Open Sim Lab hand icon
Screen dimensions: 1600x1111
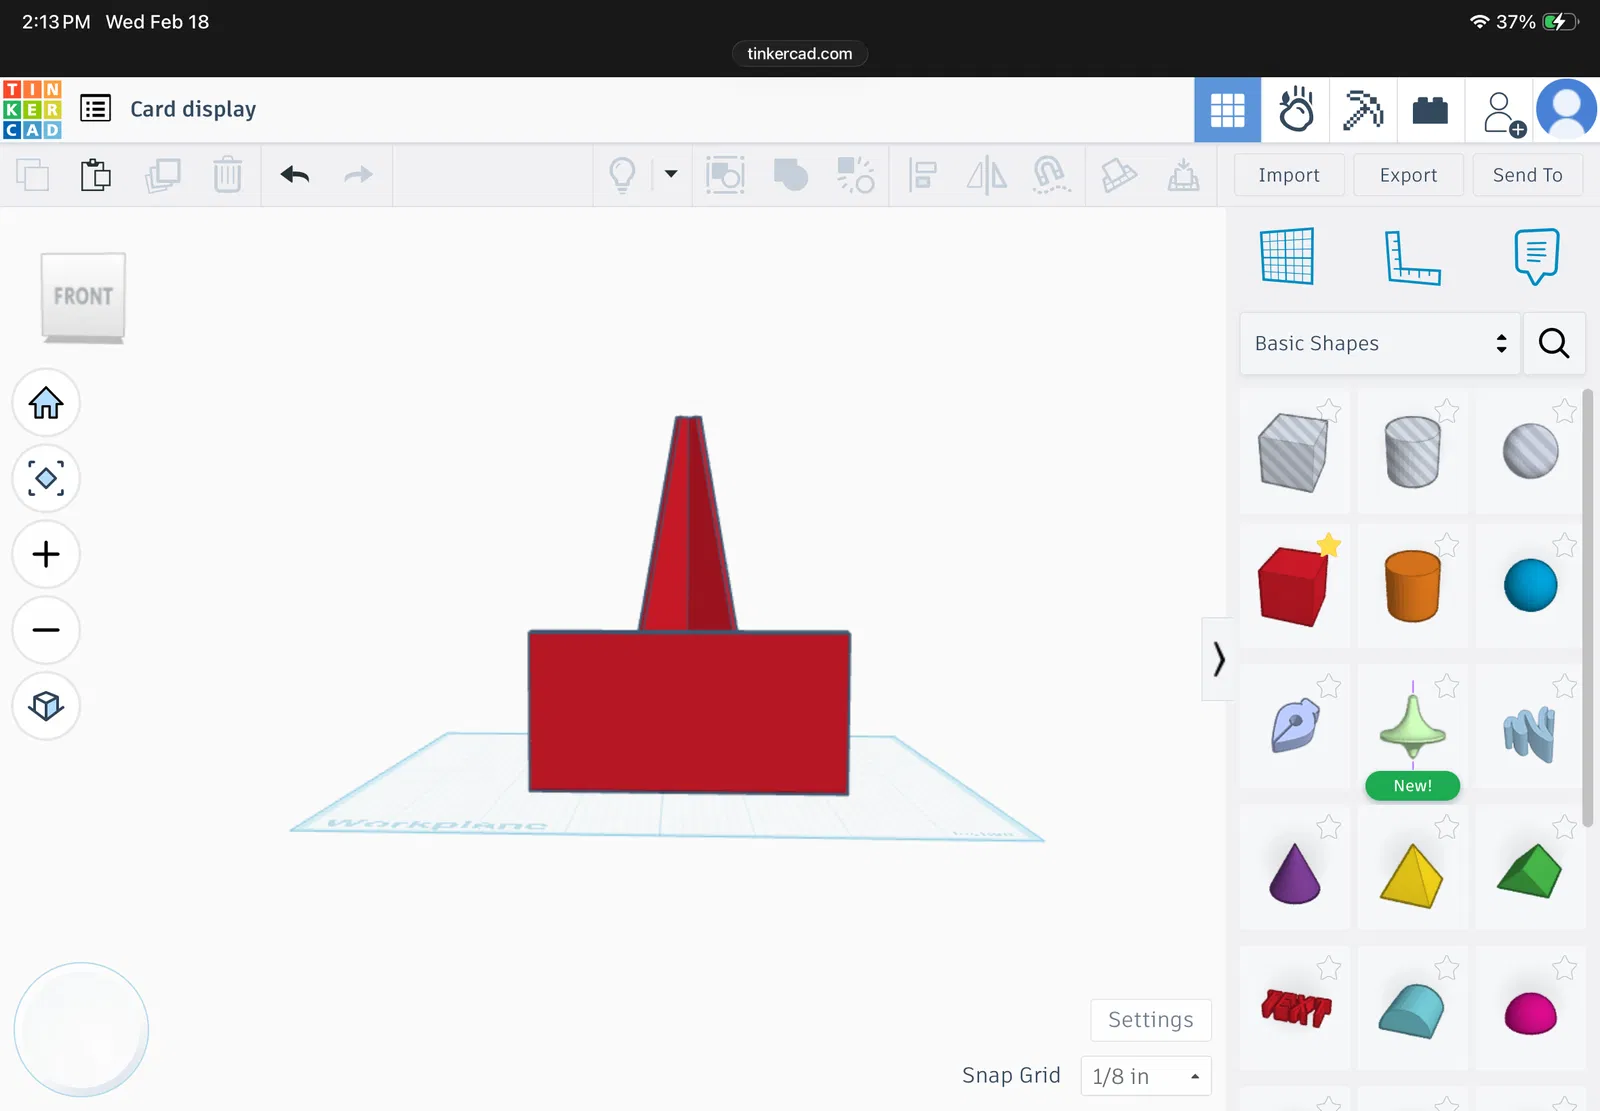point(1296,110)
